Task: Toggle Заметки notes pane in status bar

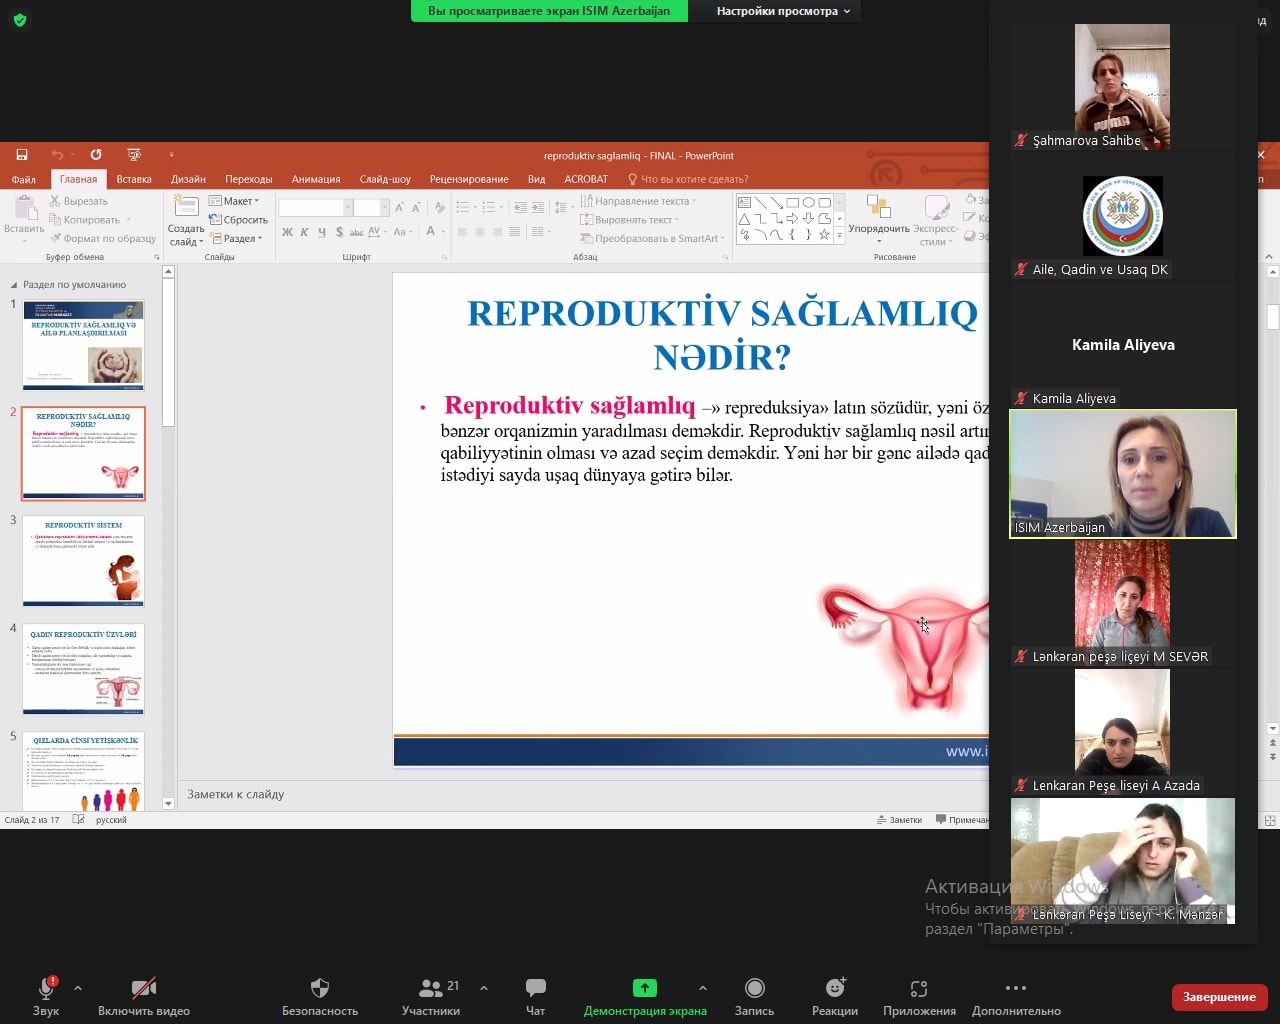Action: pyautogui.click(x=899, y=820)
